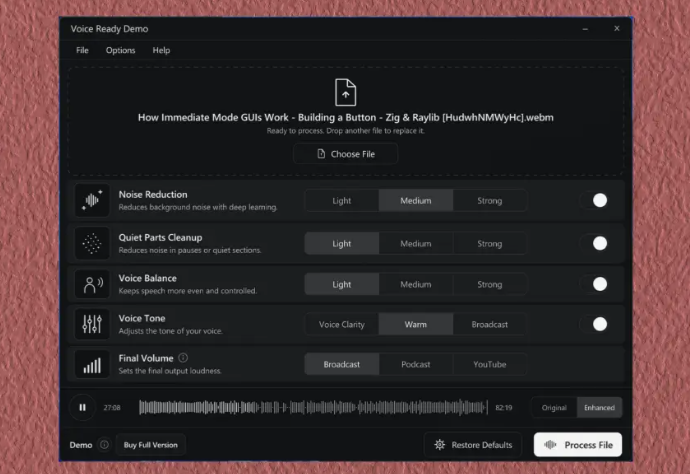The image size is (690, 474).
Task: Click the Choose File button
Action: tap(345, 154)
